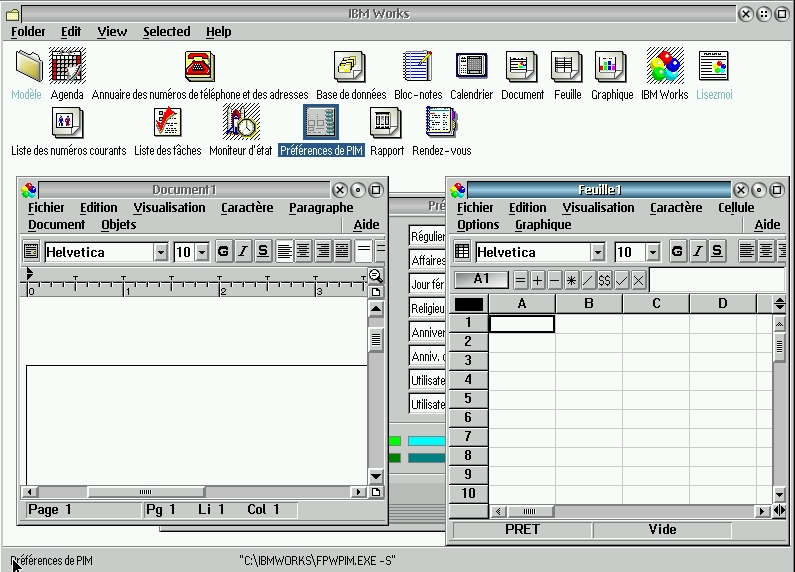The height and width of the screenshot is (572, 795).
Task: Open the Paragraphe menu in Document1
Action: (320, 208)
